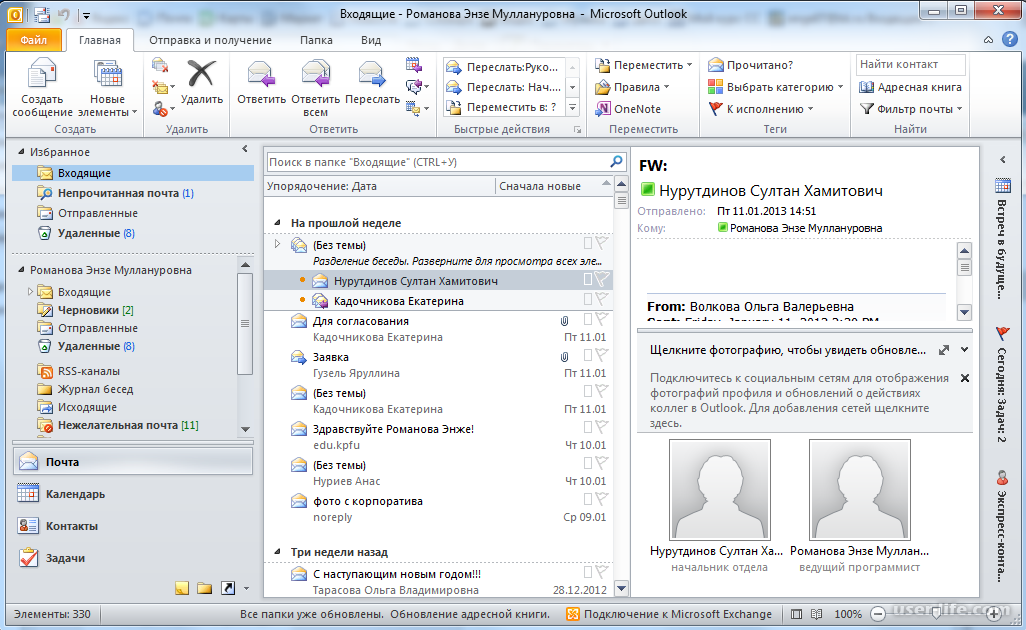Click the Нурутдинов Султан profile photo
Image resolution: width=1026 pixels, height=630 pixels.
point(719,489)
